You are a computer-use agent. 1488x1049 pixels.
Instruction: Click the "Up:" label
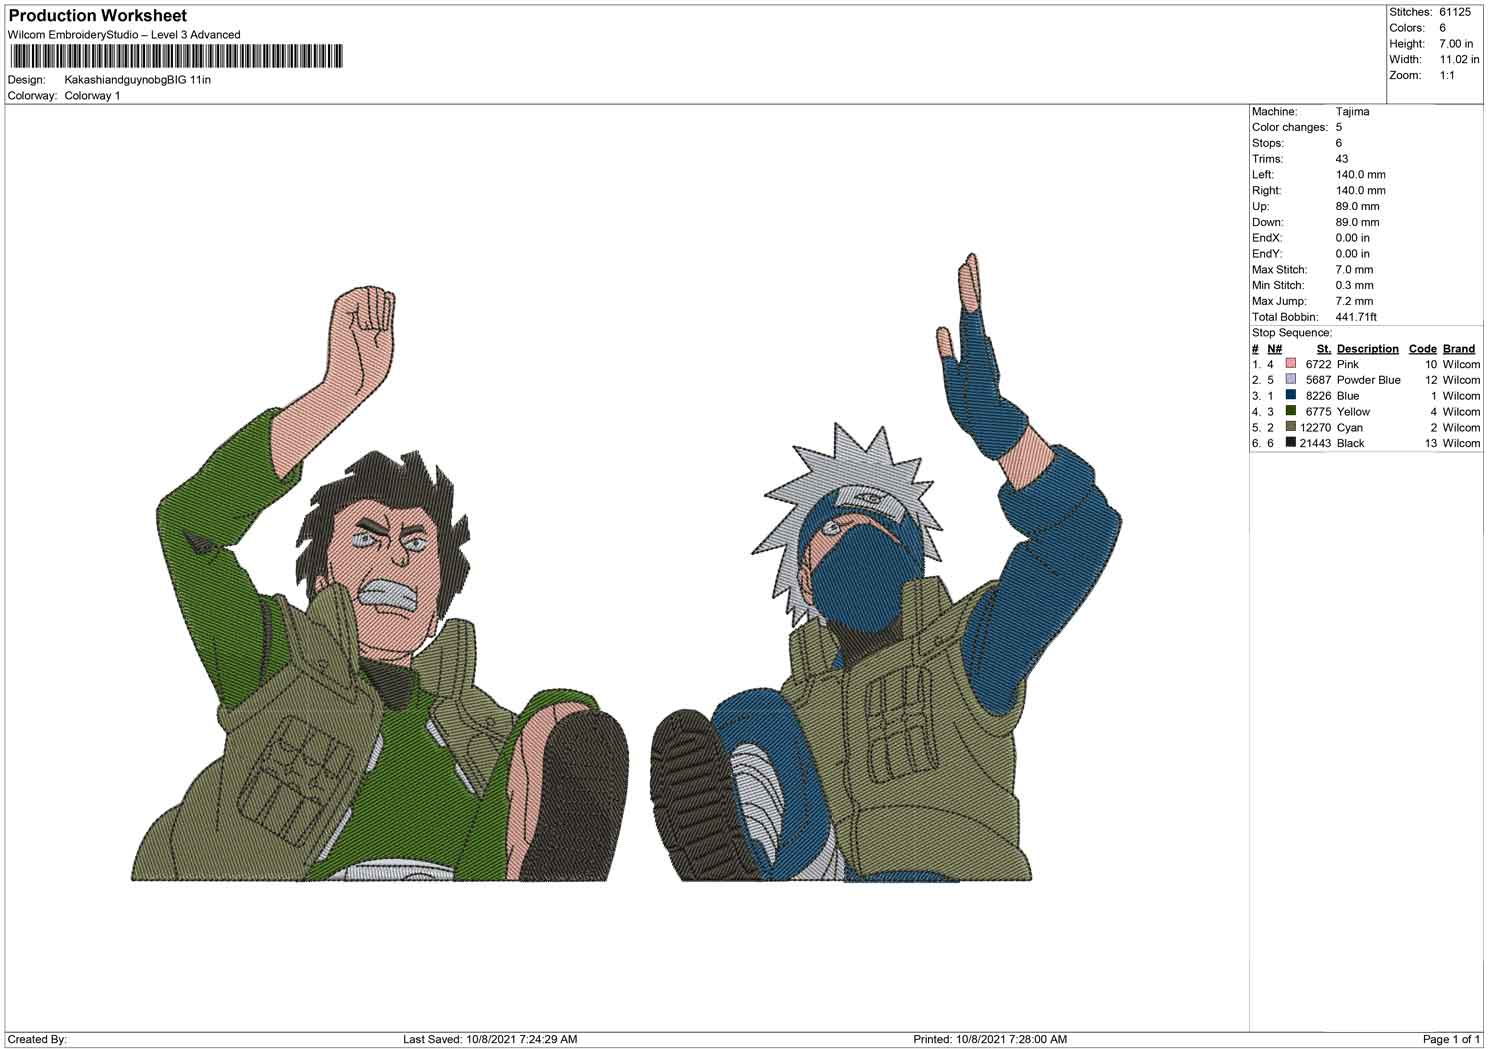click(x=1260, y=207)
